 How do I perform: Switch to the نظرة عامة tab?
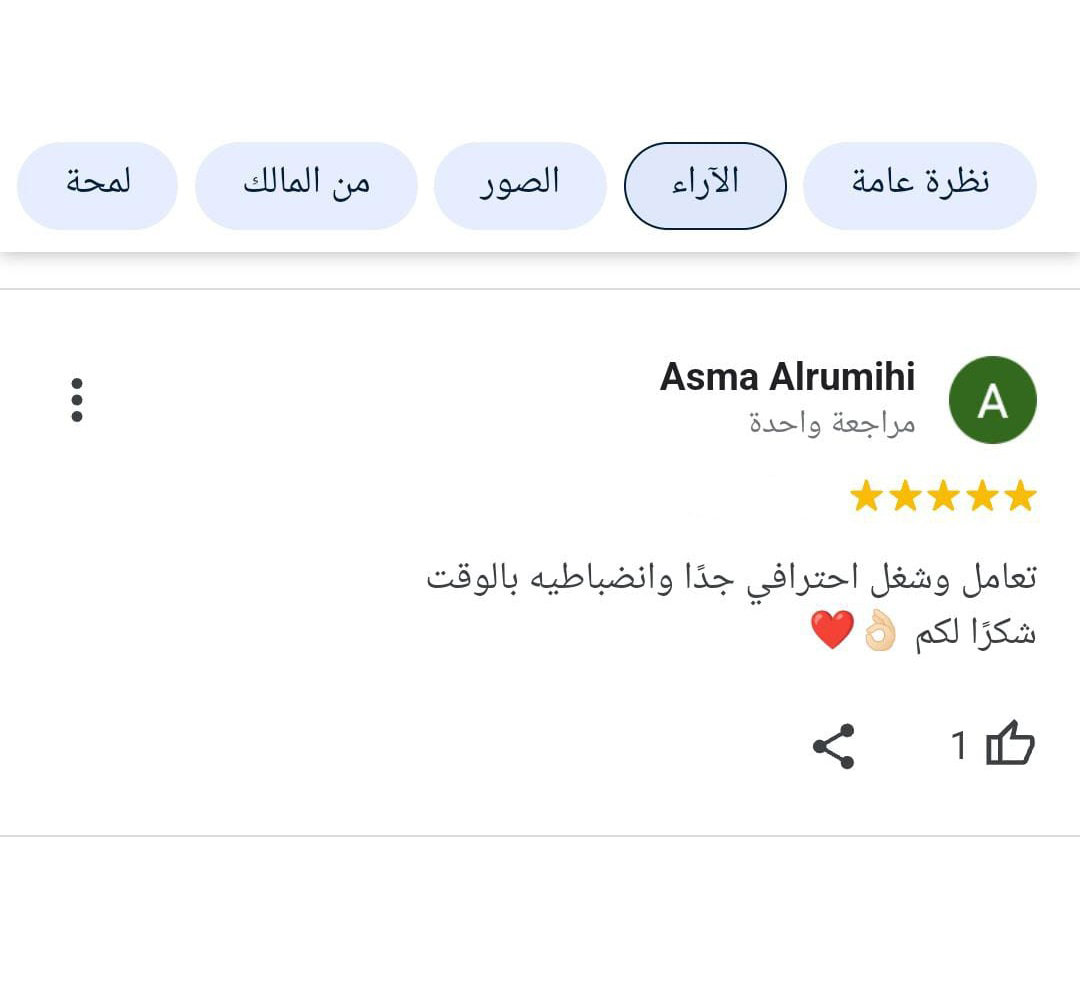click(x=920, y=185)
